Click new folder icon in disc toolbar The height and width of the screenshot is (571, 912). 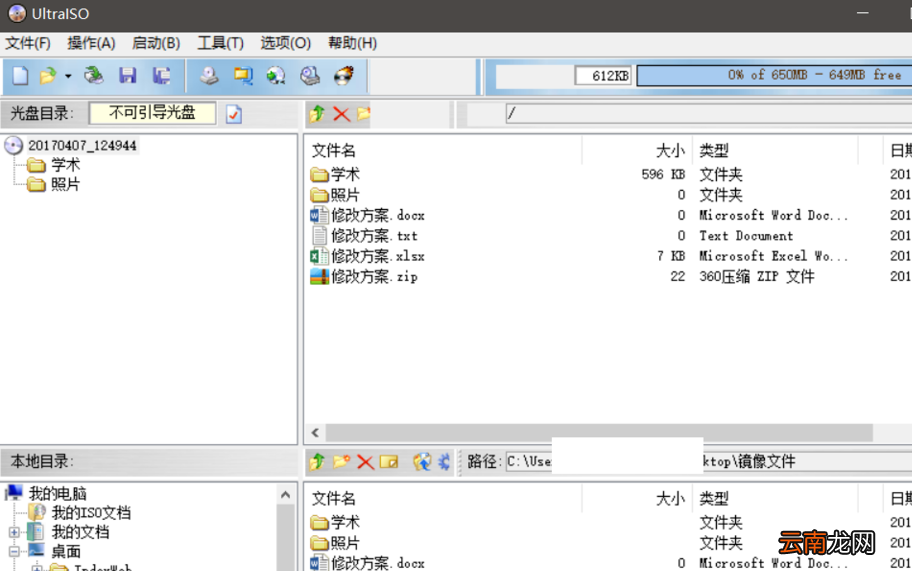[x=364, y=113]
